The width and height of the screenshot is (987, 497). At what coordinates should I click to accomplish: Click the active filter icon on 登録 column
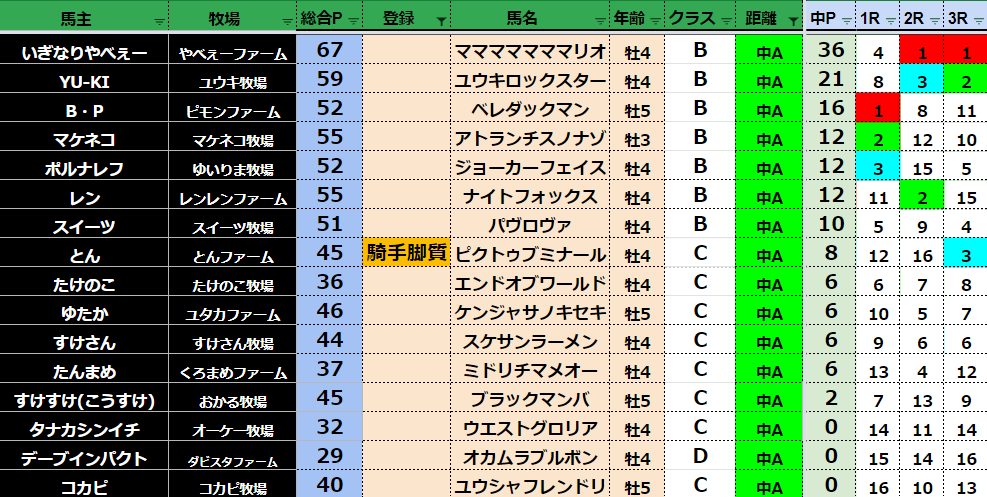(442, 20)
